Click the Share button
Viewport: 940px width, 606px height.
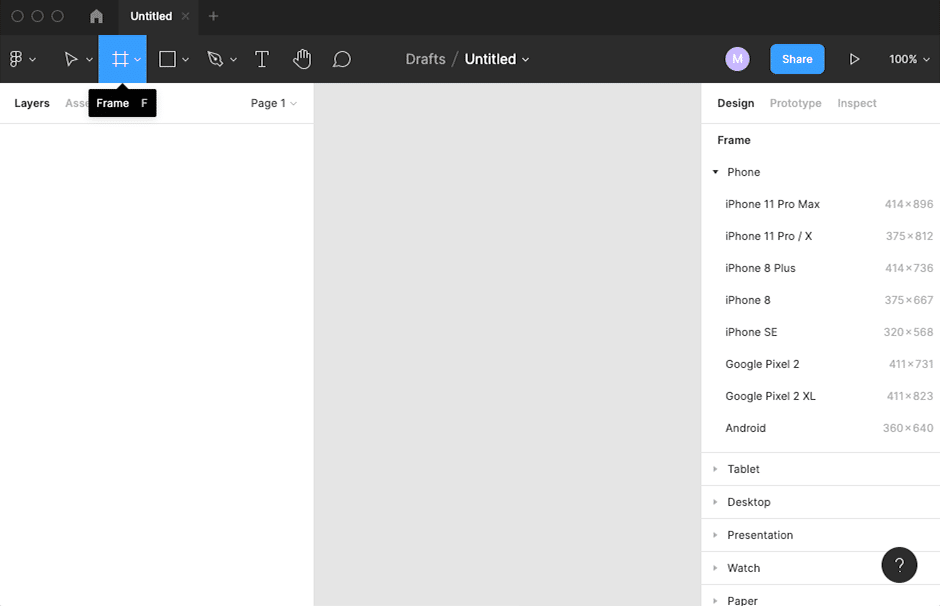click(x=797, y=59)
